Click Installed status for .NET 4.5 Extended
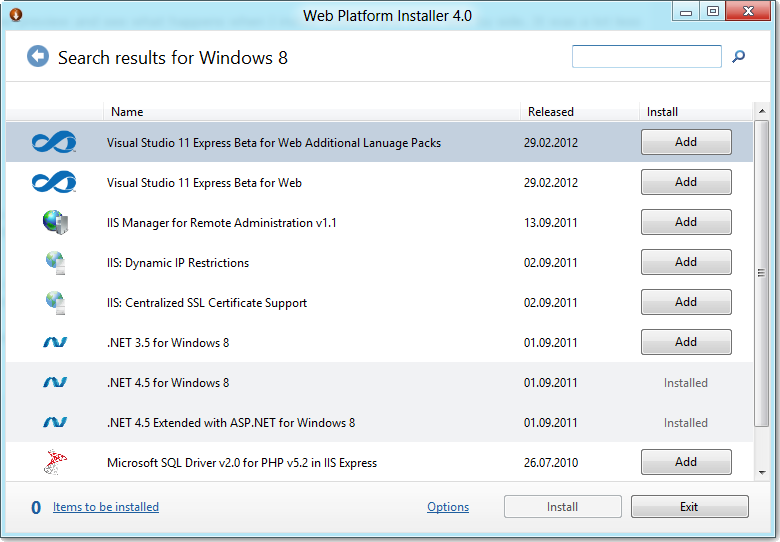780x542 pixels. 685,423
